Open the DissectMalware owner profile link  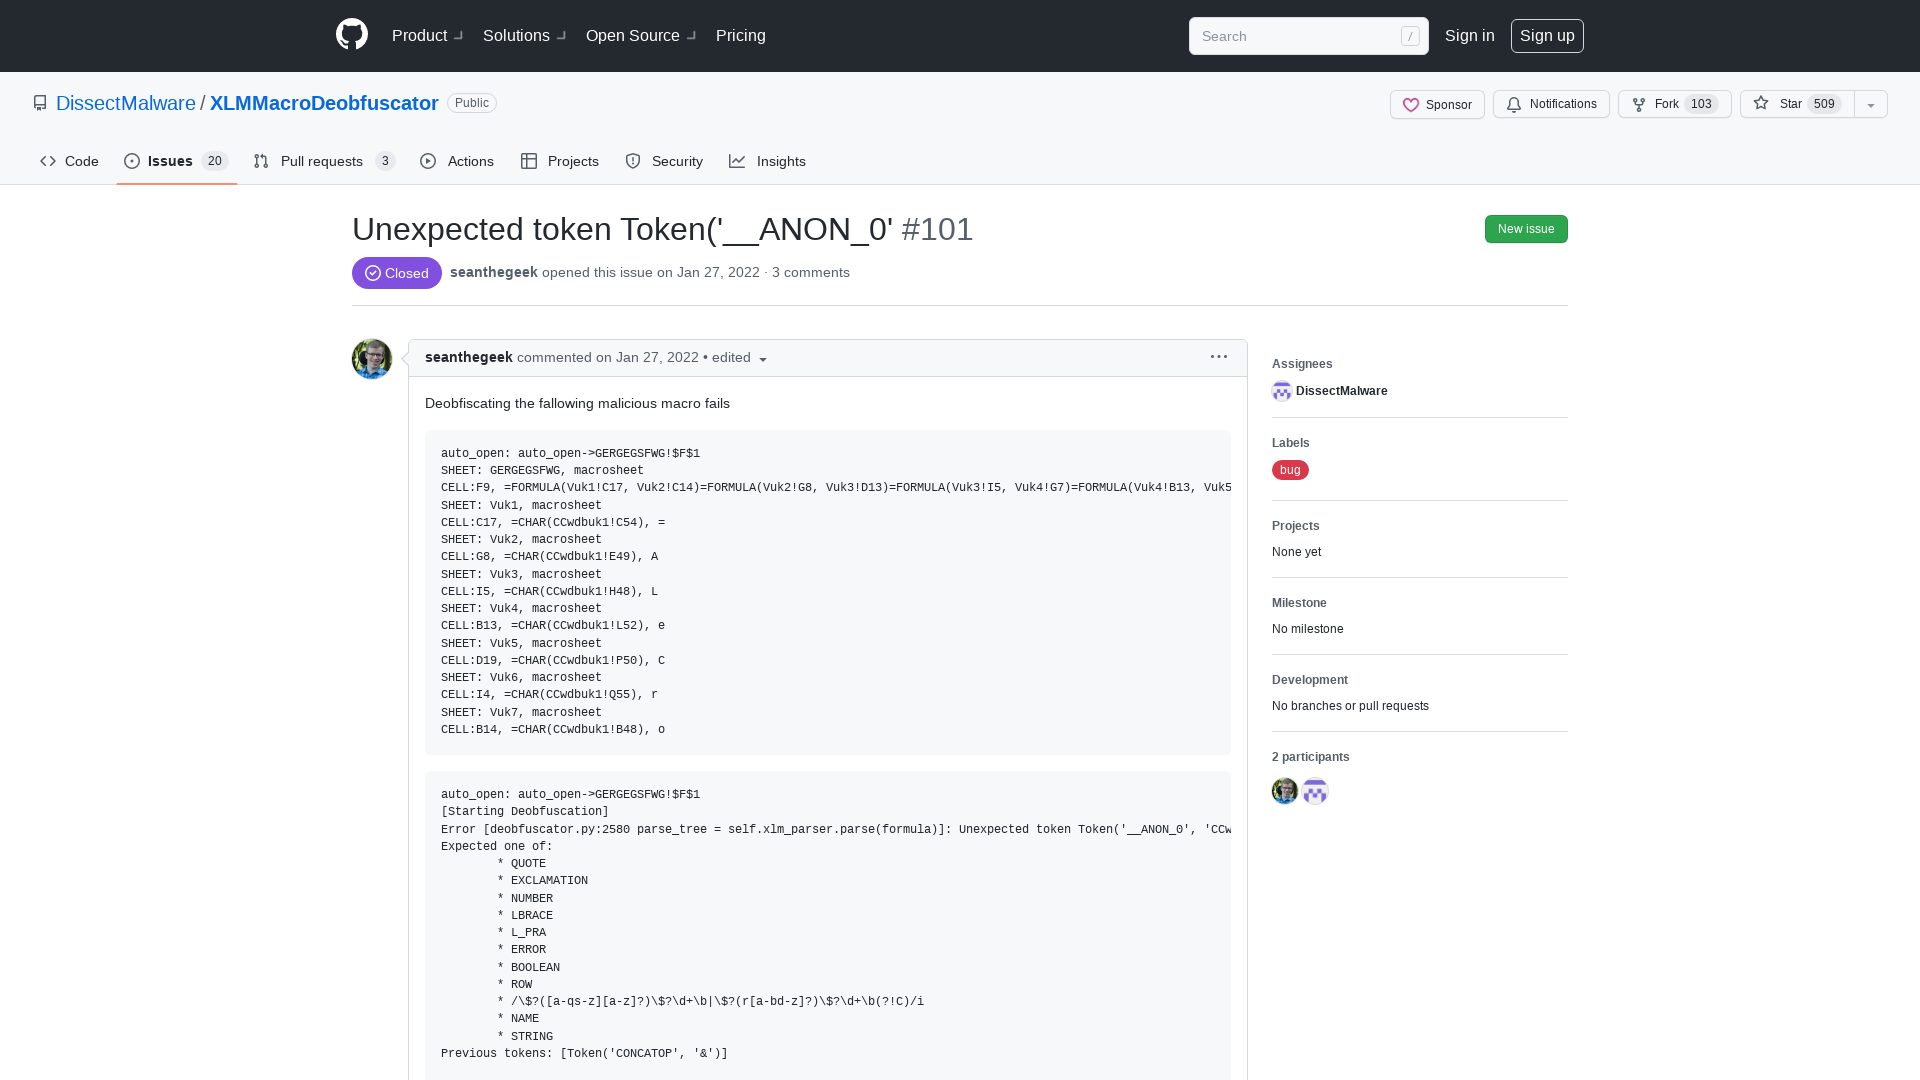126,103
